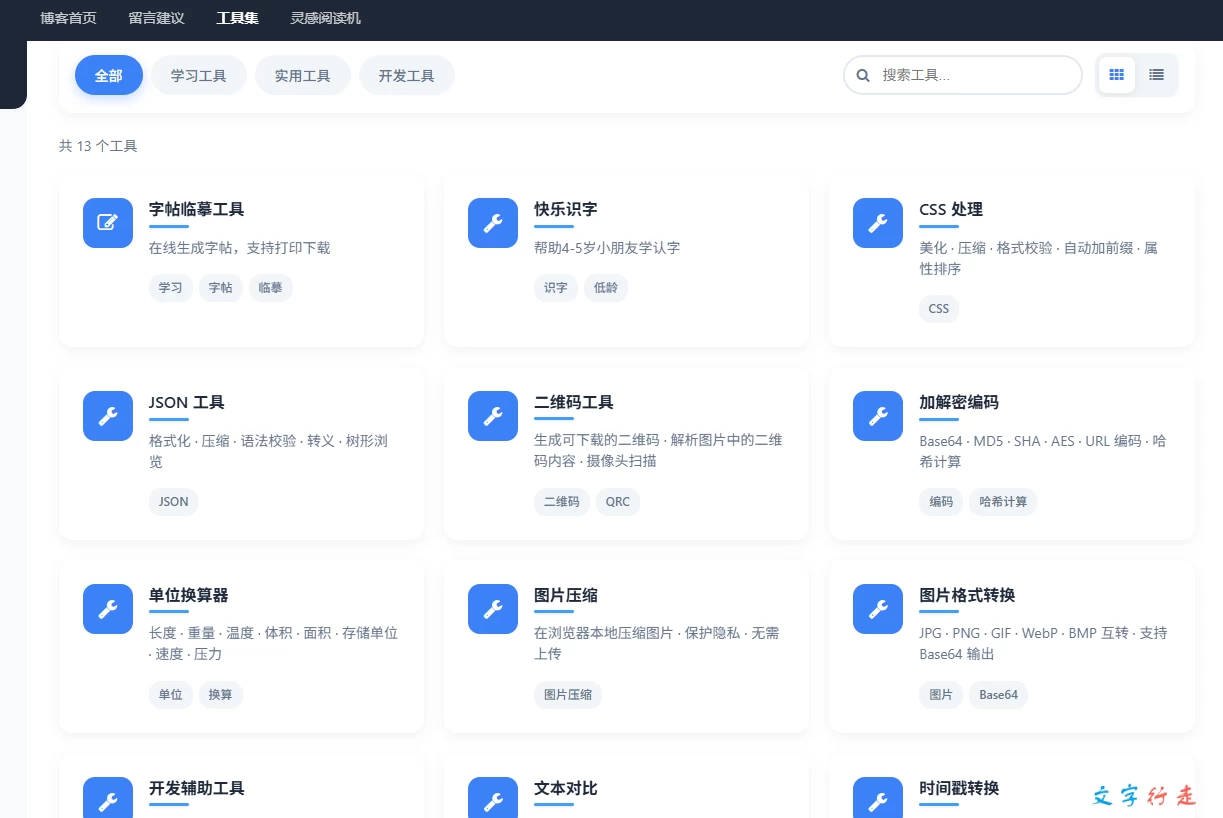Click description 帮助4-5岁小朋友学认字
1223x818 pixels.
(x=607, y=247)
